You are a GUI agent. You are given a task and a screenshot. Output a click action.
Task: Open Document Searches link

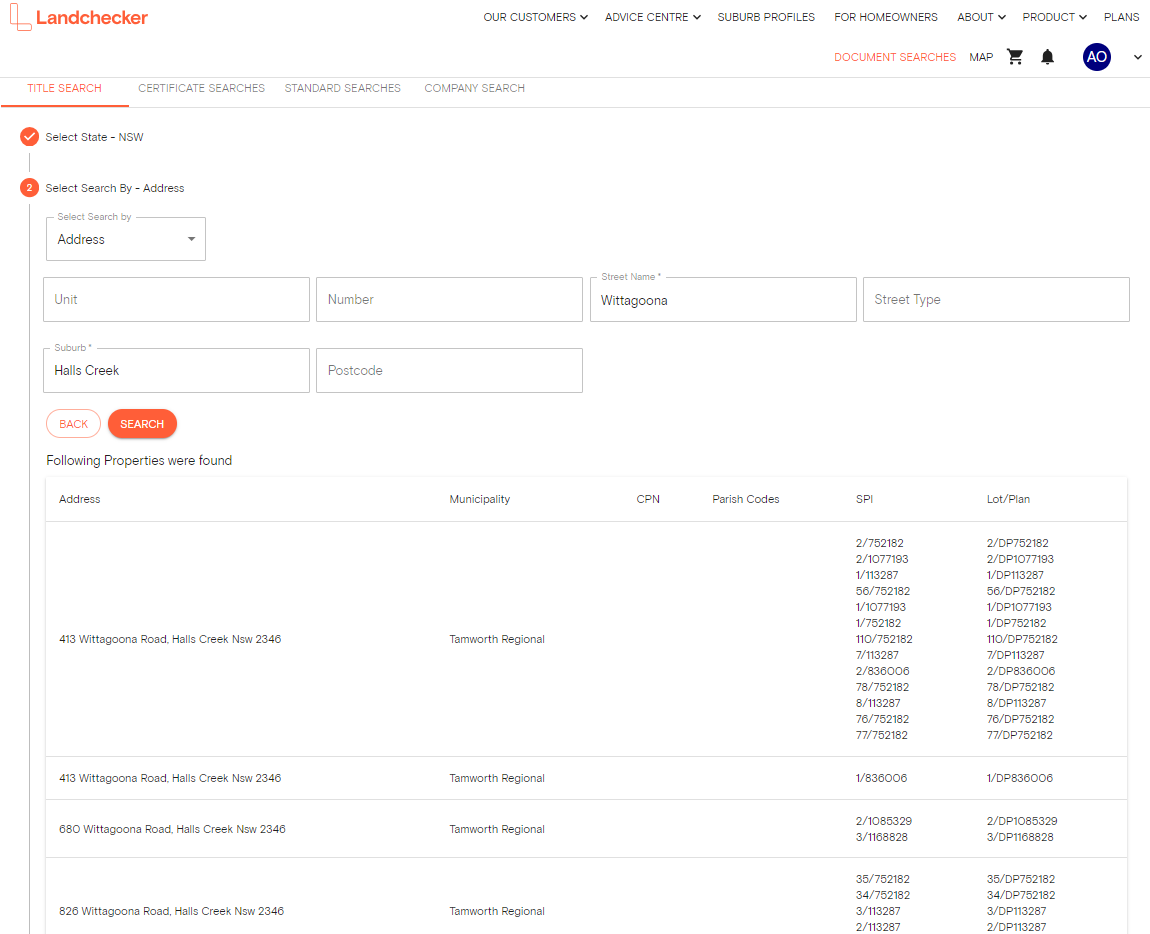pyautogui.click(x=895, y=56)
